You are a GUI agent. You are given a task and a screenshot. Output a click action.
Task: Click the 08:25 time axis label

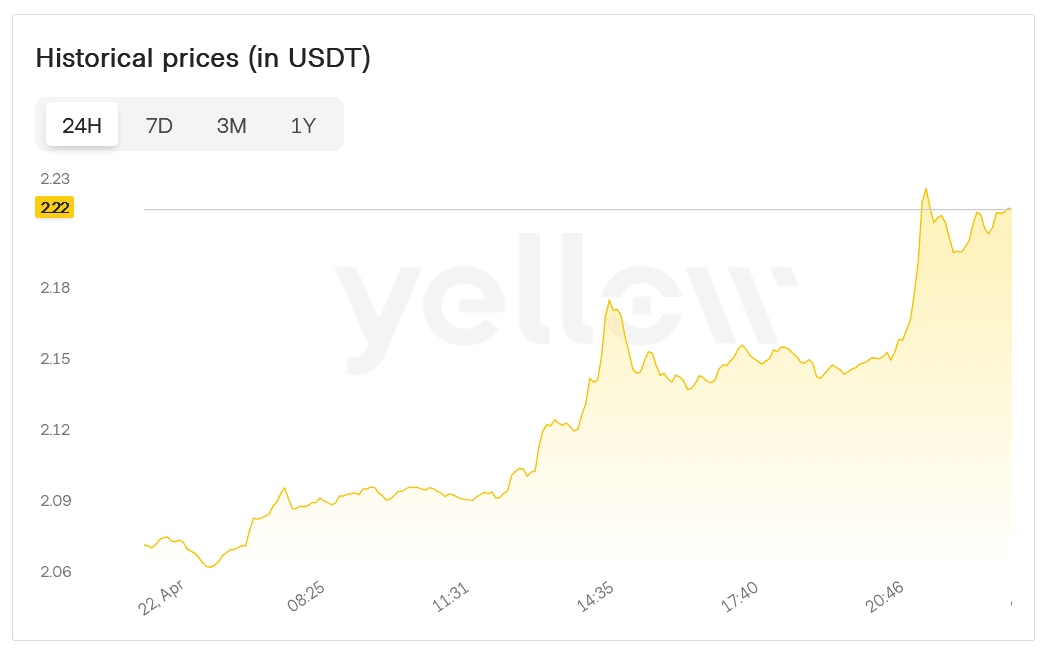(307, 597)
